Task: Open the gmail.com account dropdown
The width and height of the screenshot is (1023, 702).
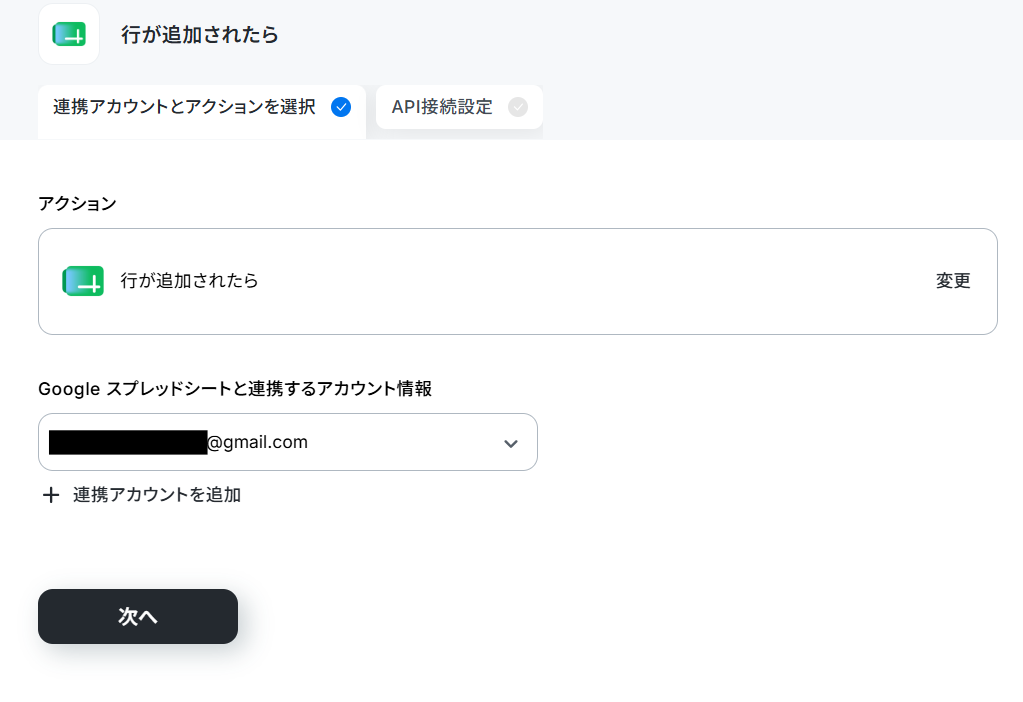Action: coord(288,442)
